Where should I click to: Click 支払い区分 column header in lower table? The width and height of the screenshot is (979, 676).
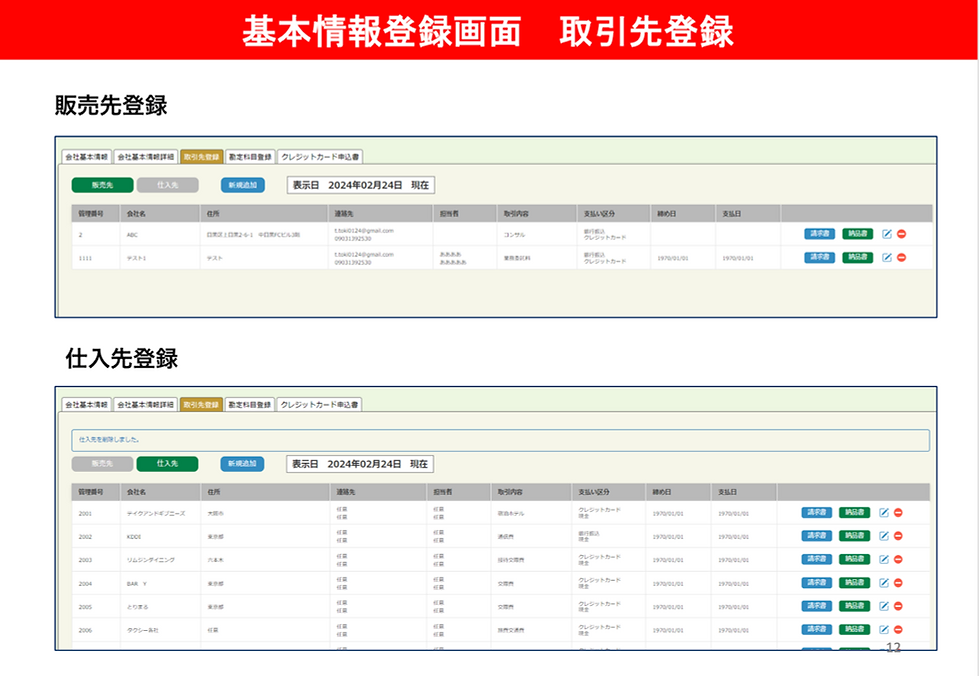tap(608, 492)
